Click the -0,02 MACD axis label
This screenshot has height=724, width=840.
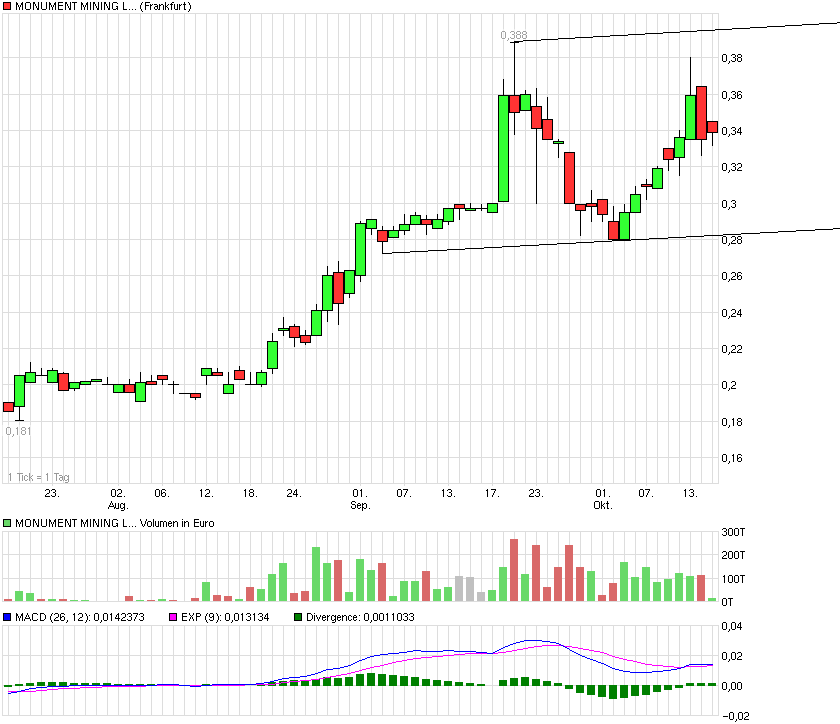coord(736,716)
